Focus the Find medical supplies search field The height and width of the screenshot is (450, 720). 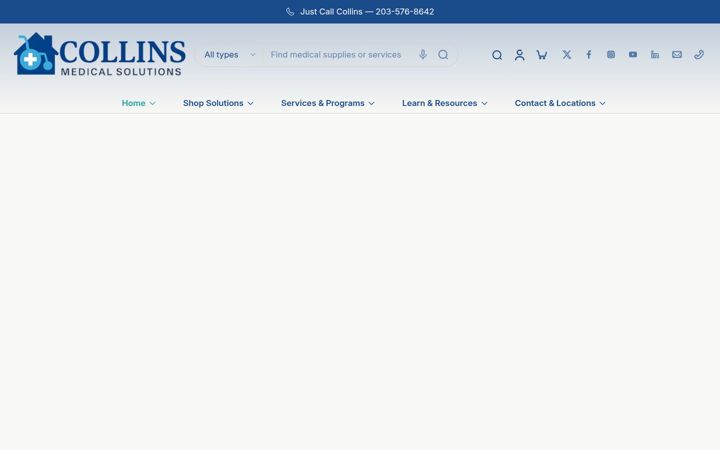coord(336,55)
